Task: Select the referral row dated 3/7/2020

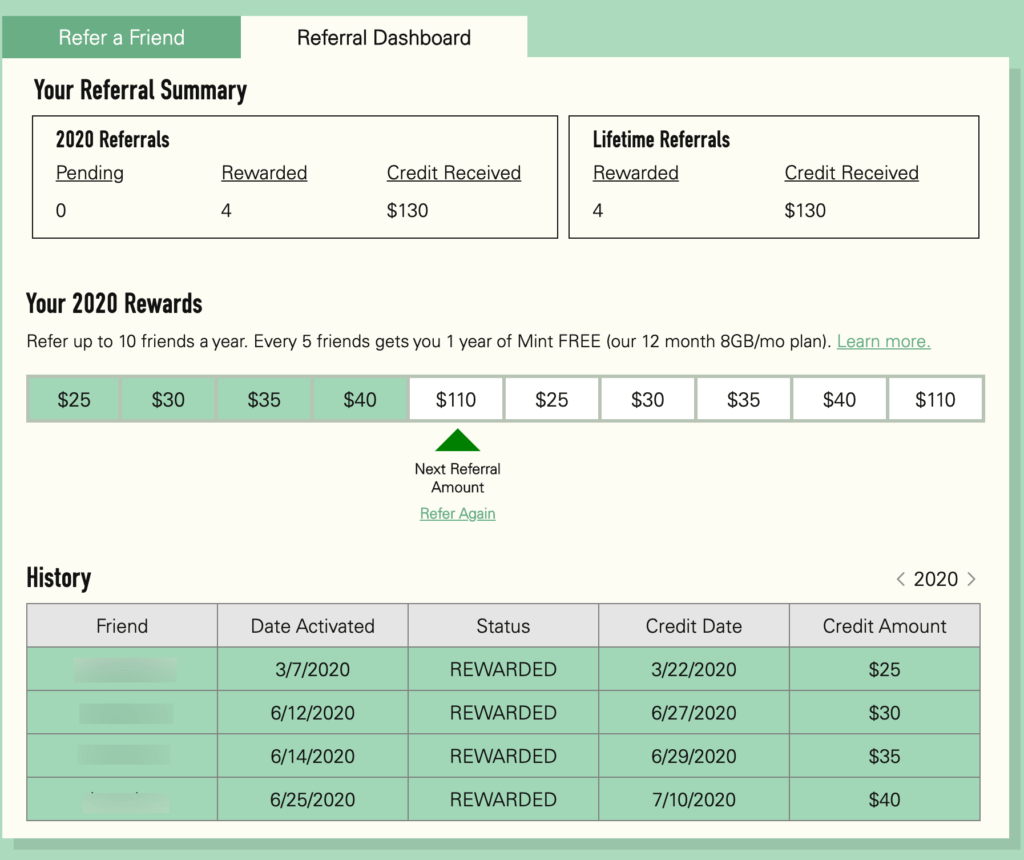Action: click(x=312, y=669)
